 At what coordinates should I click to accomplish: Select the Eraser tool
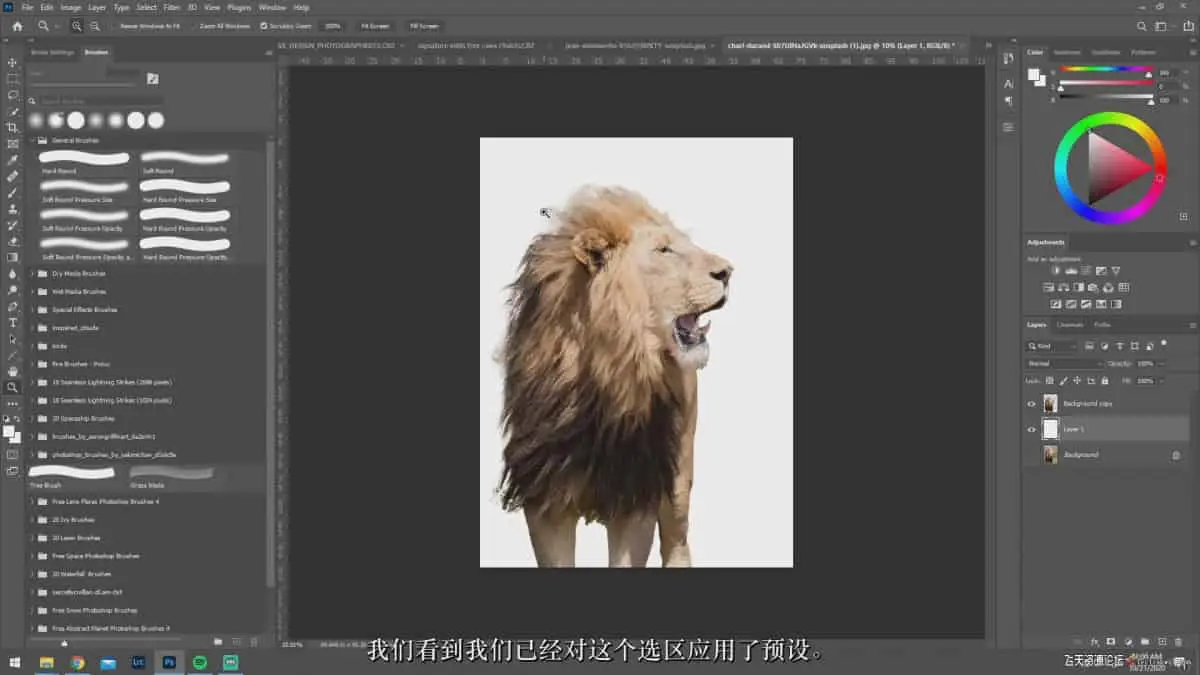point(13,241)
